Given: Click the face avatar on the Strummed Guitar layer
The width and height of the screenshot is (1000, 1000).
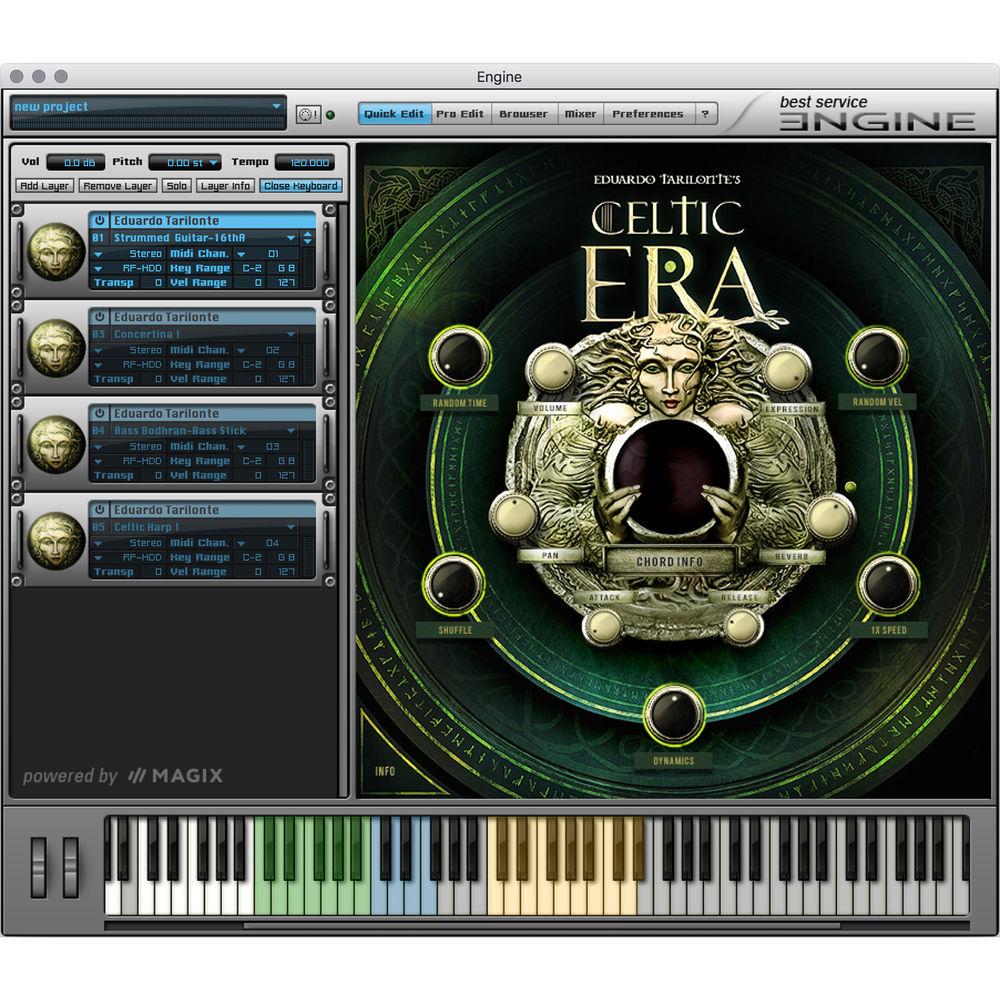Looking at the screenshot, I should 54,253.
